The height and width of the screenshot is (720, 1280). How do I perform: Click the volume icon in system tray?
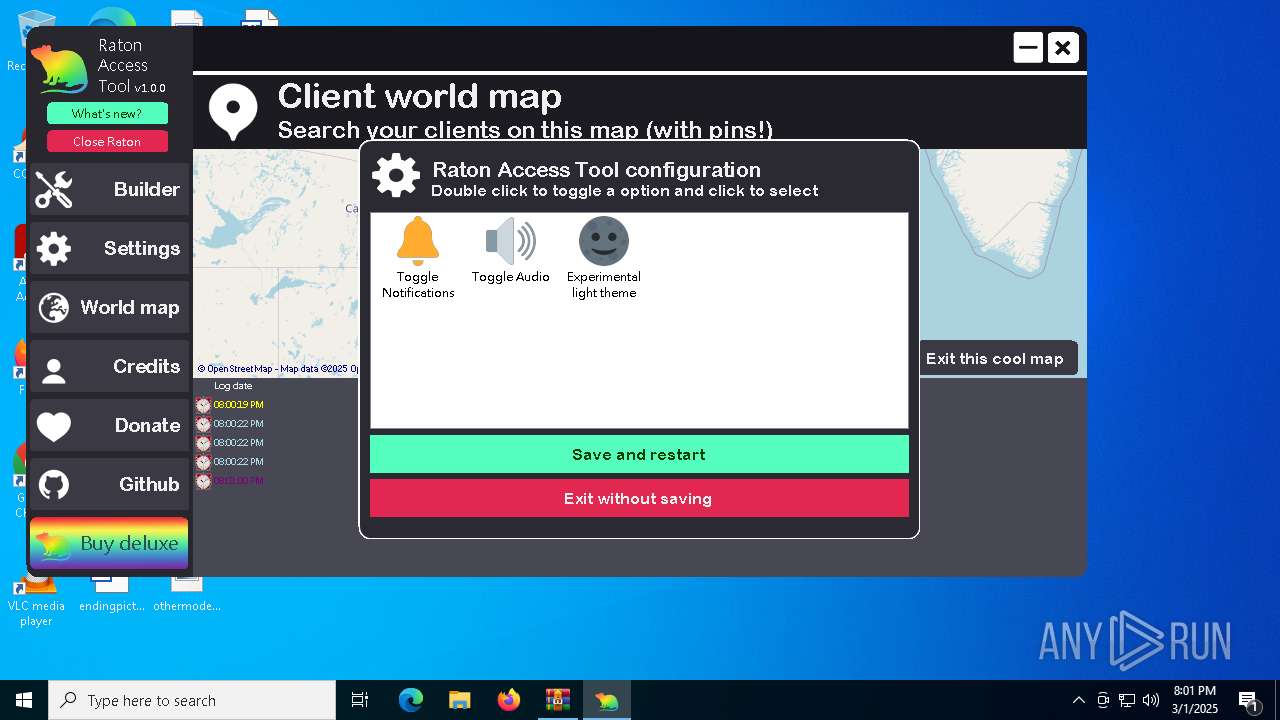1151,700
